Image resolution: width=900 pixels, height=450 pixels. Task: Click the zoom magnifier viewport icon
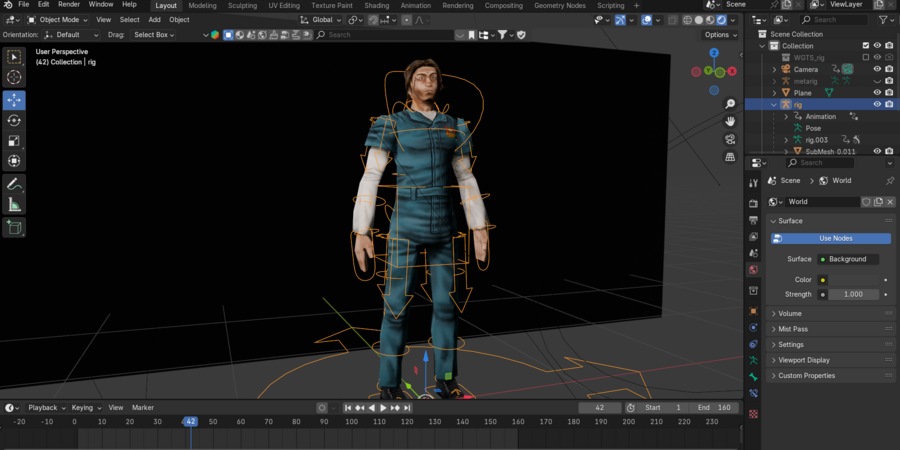pyautogui.click(x=730, y=104)
